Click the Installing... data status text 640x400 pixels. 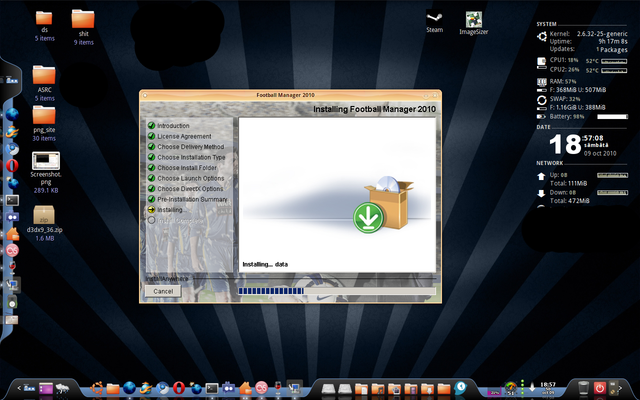[x=265, y=264]
